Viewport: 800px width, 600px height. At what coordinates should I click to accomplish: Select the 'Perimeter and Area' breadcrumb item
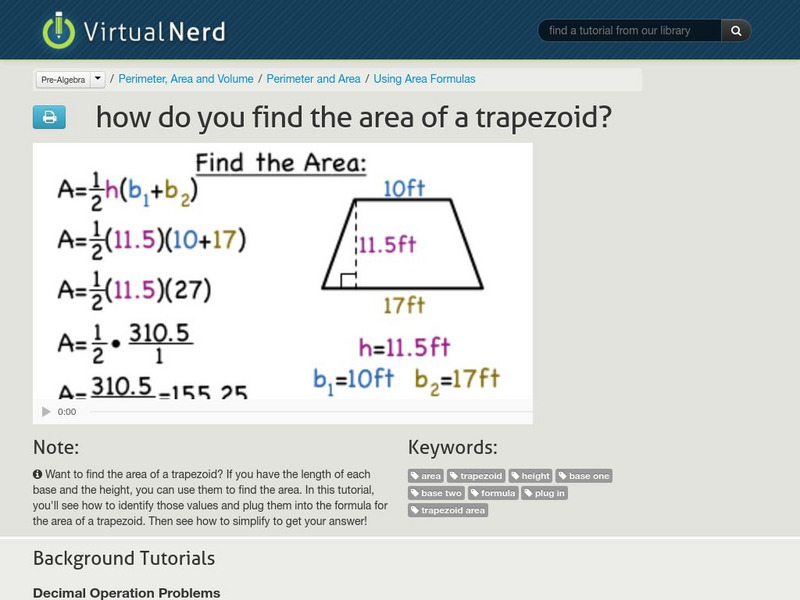[310, 76]
